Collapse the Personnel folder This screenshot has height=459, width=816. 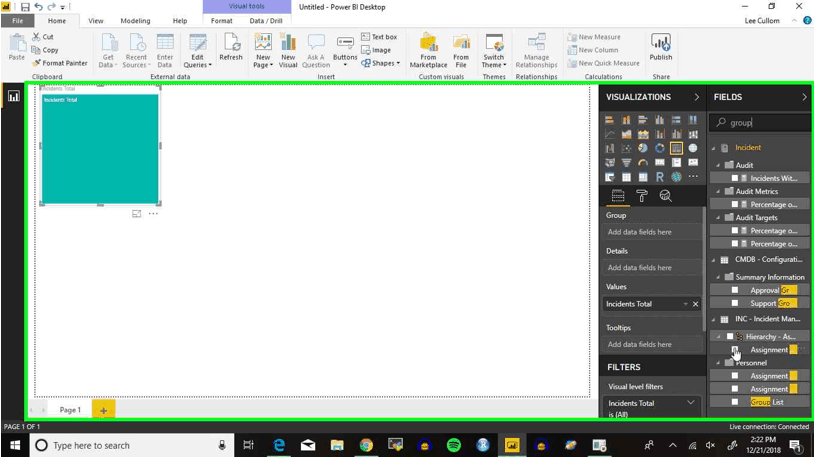click(x=718, y=363)
